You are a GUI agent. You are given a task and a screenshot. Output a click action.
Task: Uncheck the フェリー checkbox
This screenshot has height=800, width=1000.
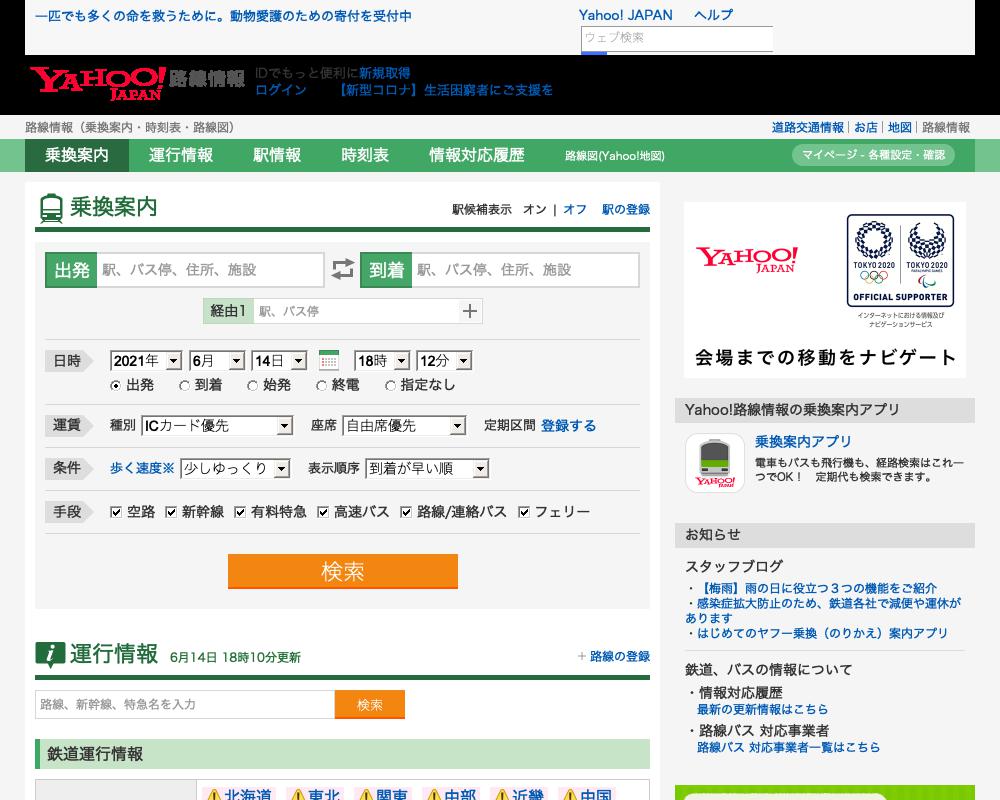point(525,512)
